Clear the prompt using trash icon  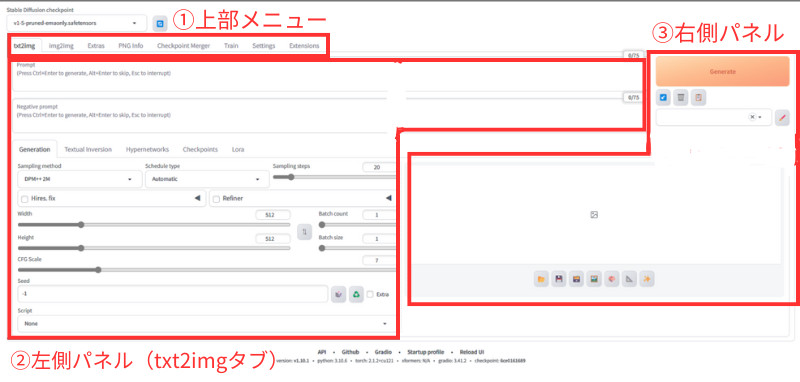(x=681, y=97)
